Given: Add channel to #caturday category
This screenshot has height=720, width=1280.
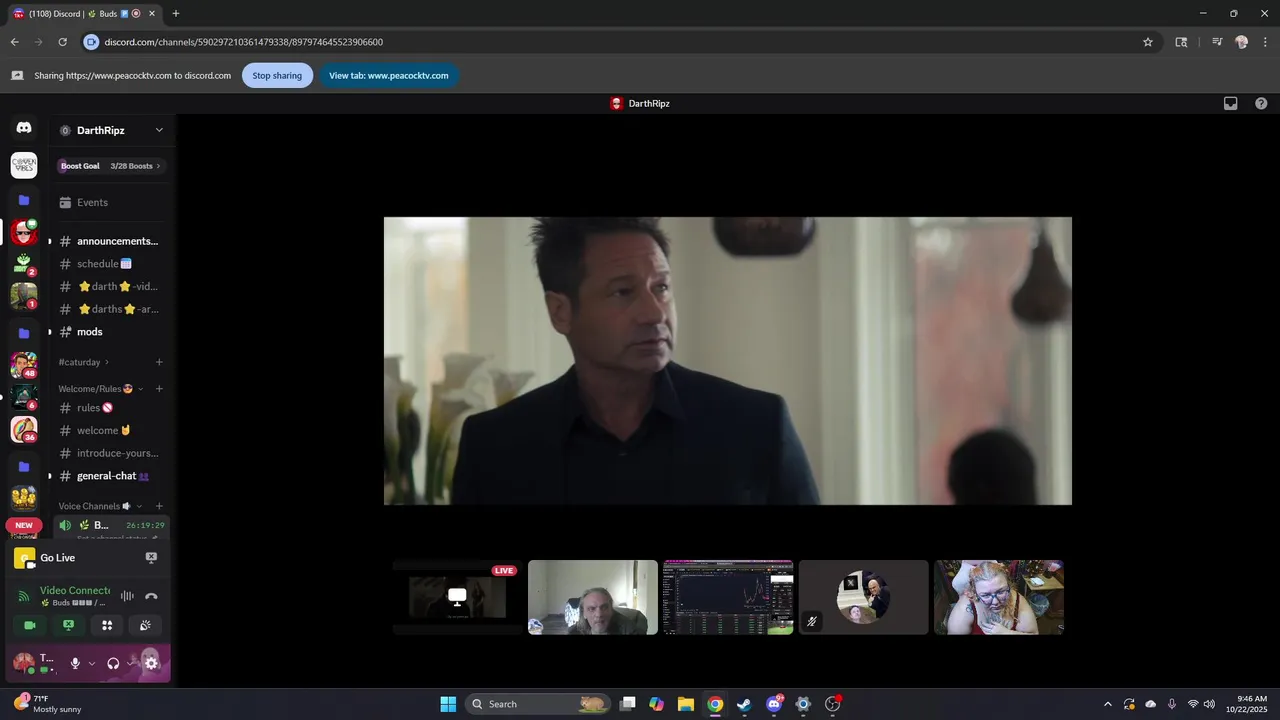Looking at the screenshot, I should tap(159, 362).
